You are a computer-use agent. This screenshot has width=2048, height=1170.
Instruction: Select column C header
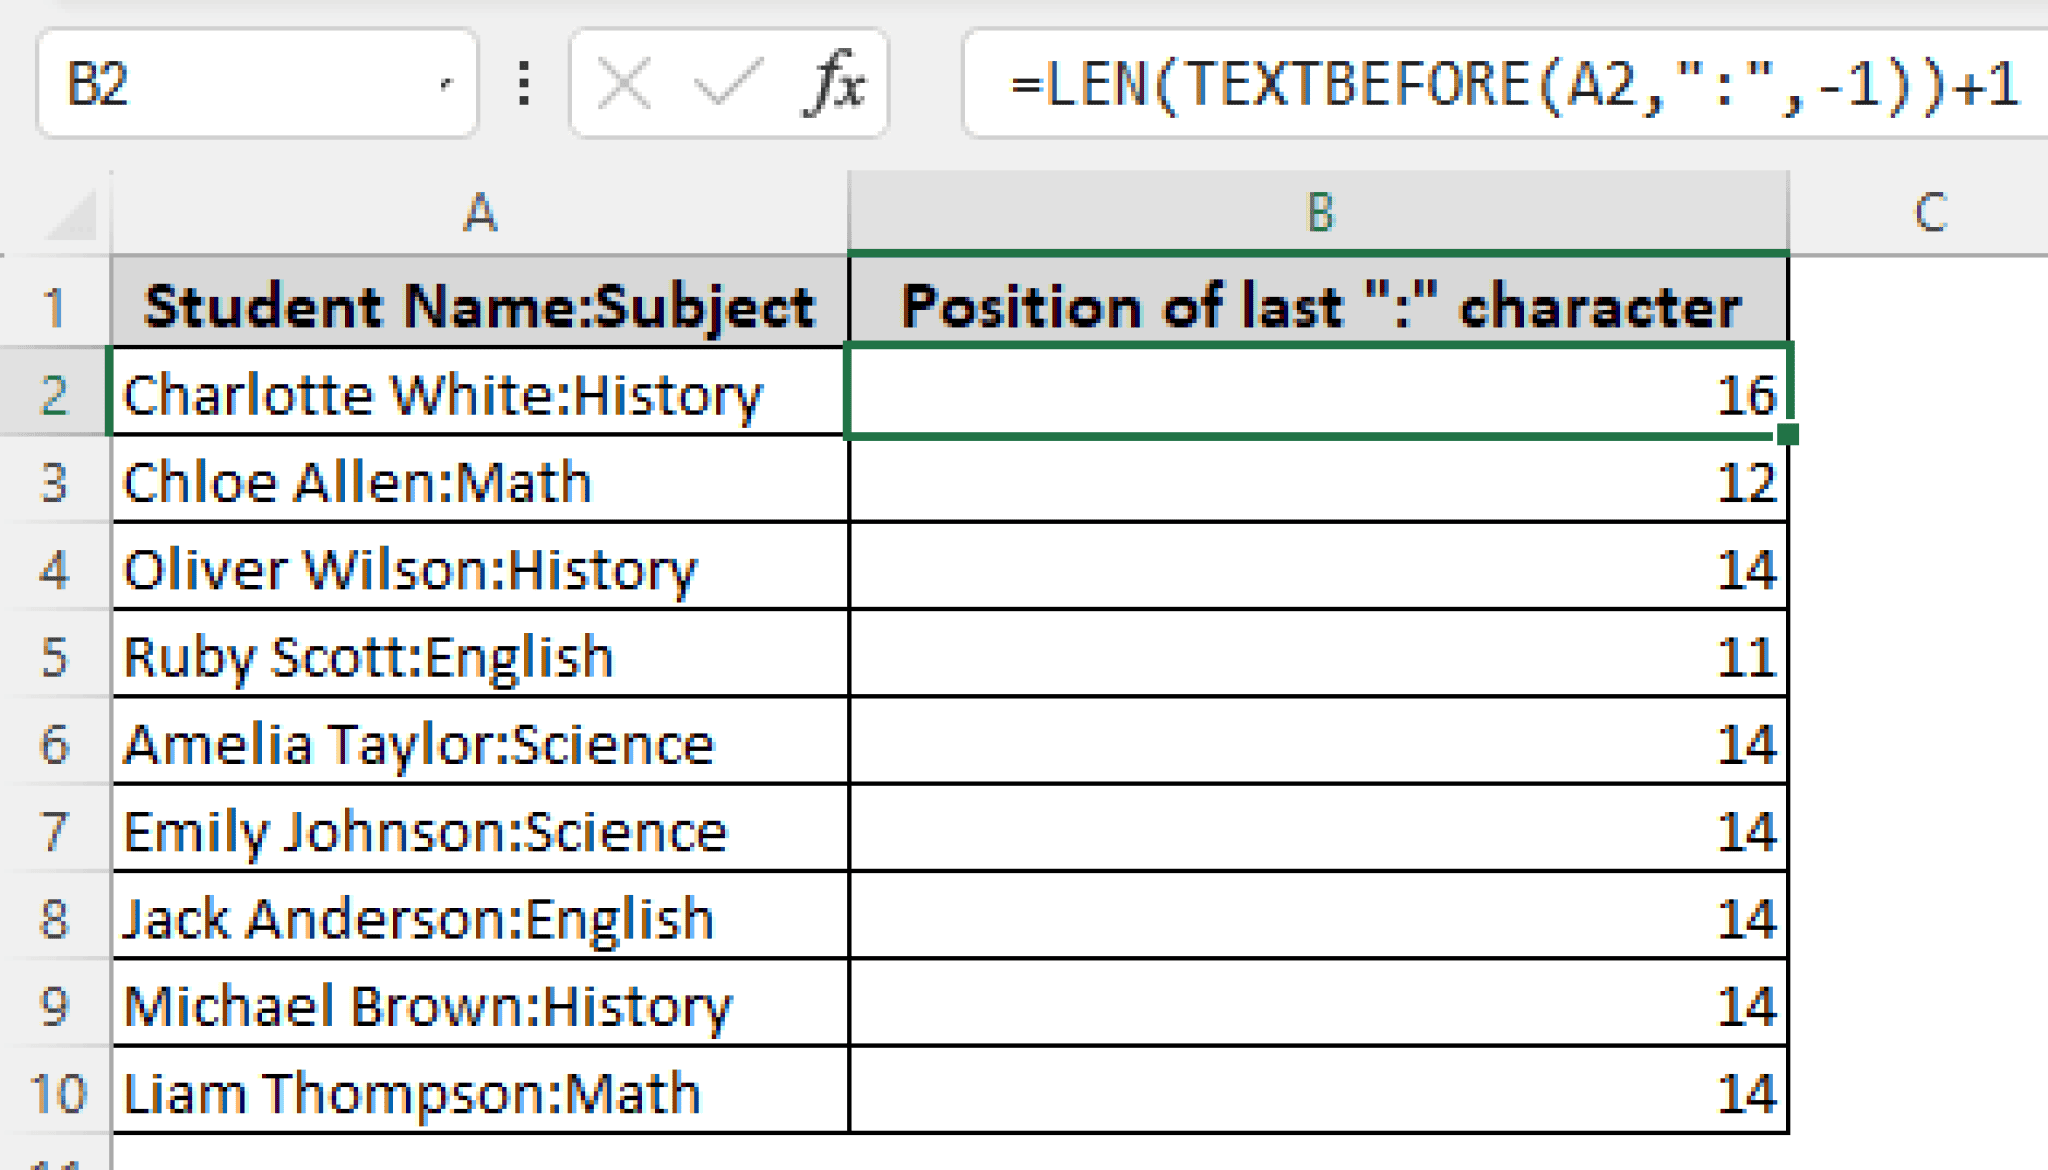click(1930, 213)
